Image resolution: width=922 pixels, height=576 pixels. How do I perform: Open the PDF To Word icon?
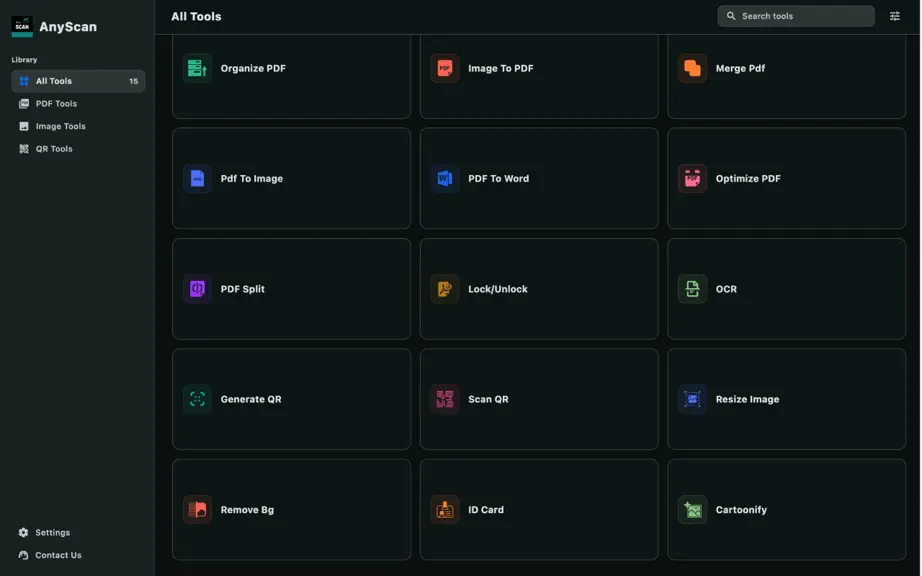(x=445, y=178)
